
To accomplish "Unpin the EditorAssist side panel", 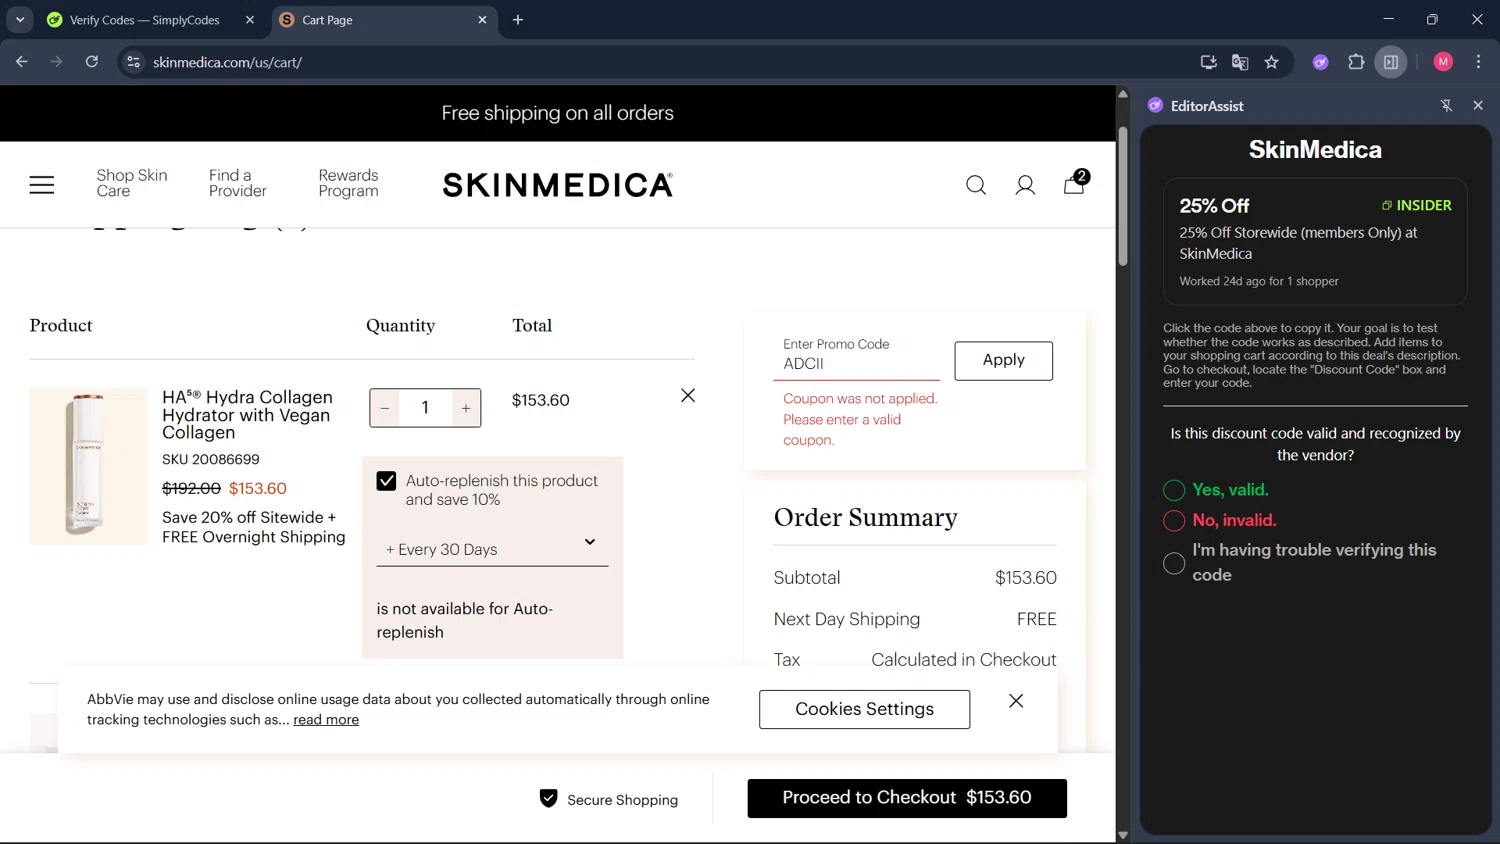I will (1446, 105).
